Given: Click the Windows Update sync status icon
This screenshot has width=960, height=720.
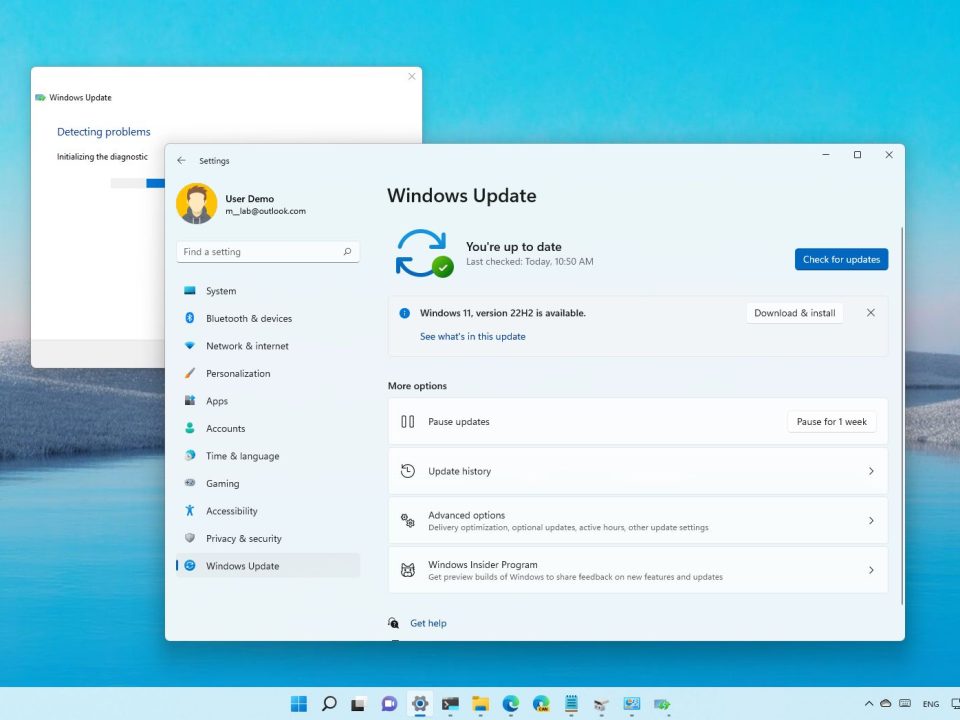Looking at the screenshot, I should (x=424, y=253).
